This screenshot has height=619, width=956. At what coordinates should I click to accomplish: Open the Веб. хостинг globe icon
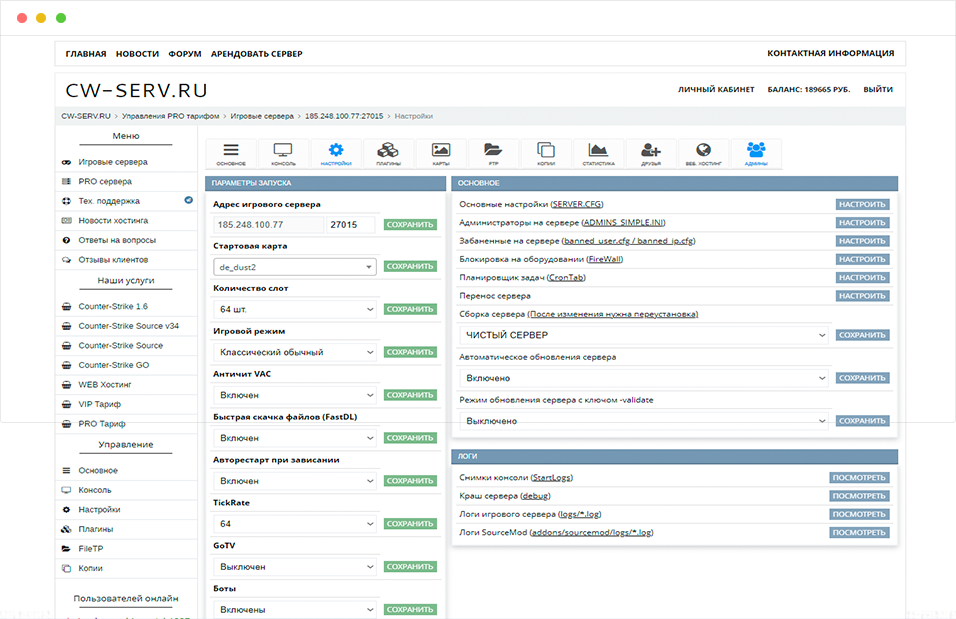(x=703, y=153)
